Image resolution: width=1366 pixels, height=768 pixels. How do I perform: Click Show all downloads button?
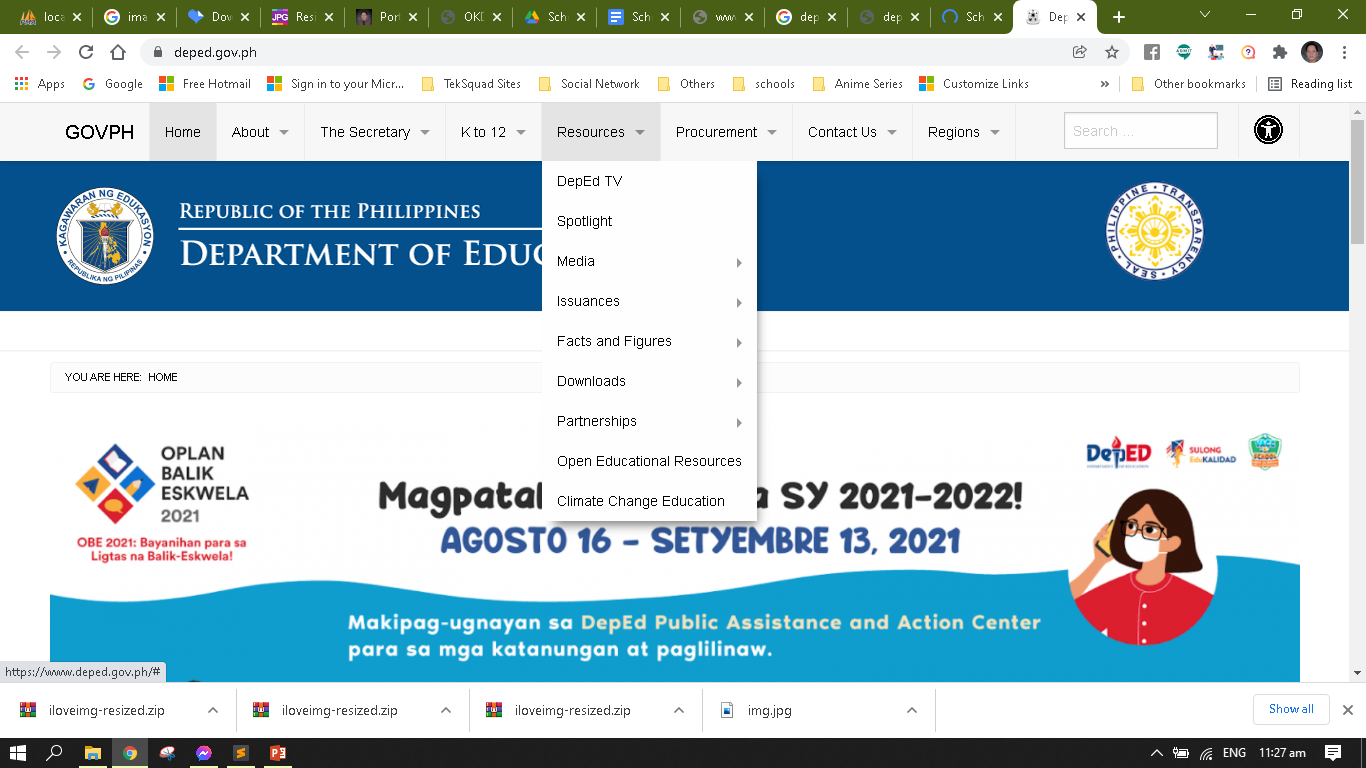coord(1290,709)
